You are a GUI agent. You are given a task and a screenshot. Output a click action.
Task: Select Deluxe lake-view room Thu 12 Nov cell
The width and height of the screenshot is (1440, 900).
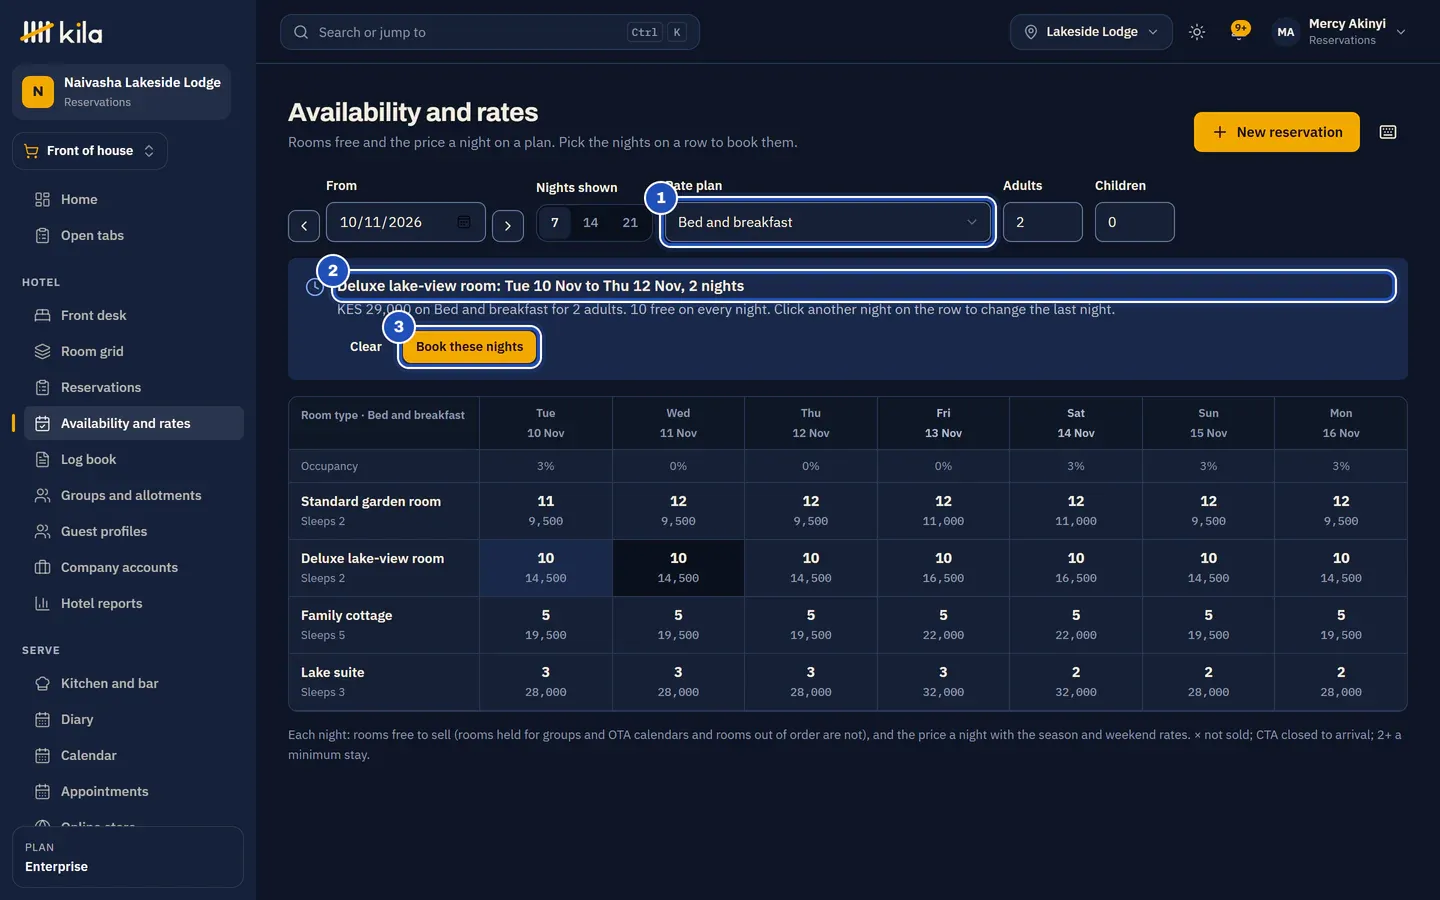(x=811, y=568)
